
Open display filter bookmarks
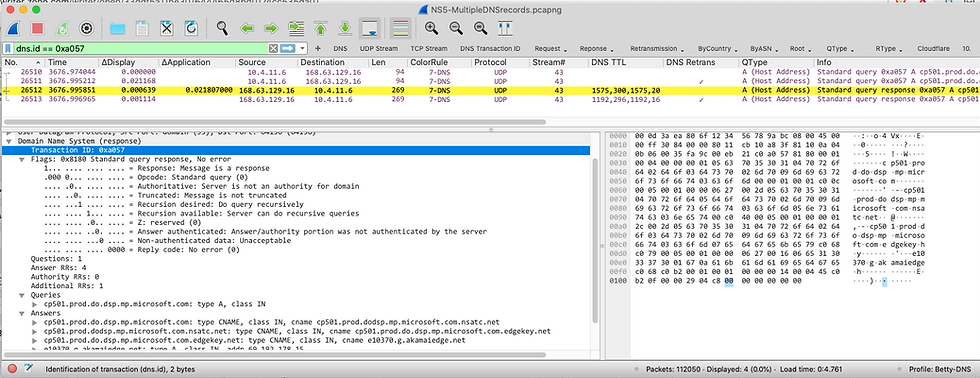8,48
